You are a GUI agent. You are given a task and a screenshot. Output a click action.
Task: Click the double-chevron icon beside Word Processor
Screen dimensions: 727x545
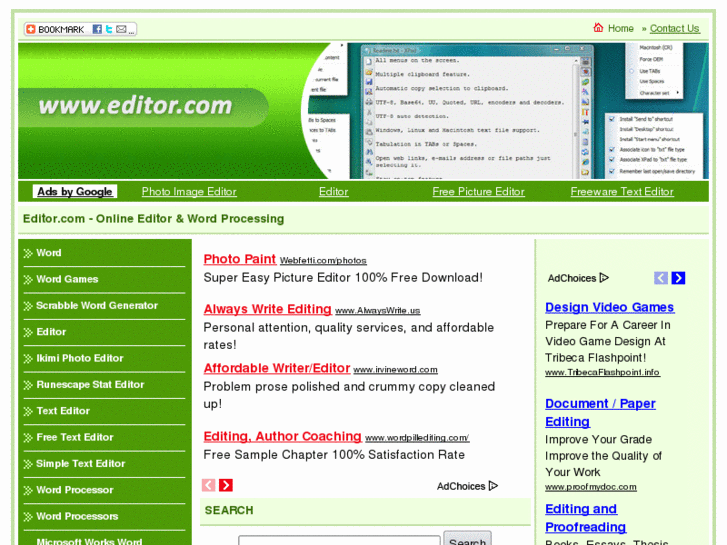[x=28, y=491]
